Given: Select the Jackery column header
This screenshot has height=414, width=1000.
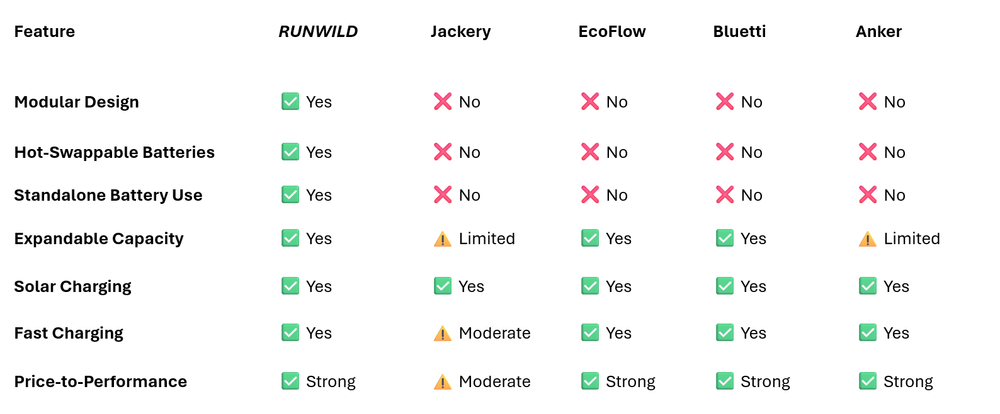Looking at the screenshot, I should tap(460, 32).
